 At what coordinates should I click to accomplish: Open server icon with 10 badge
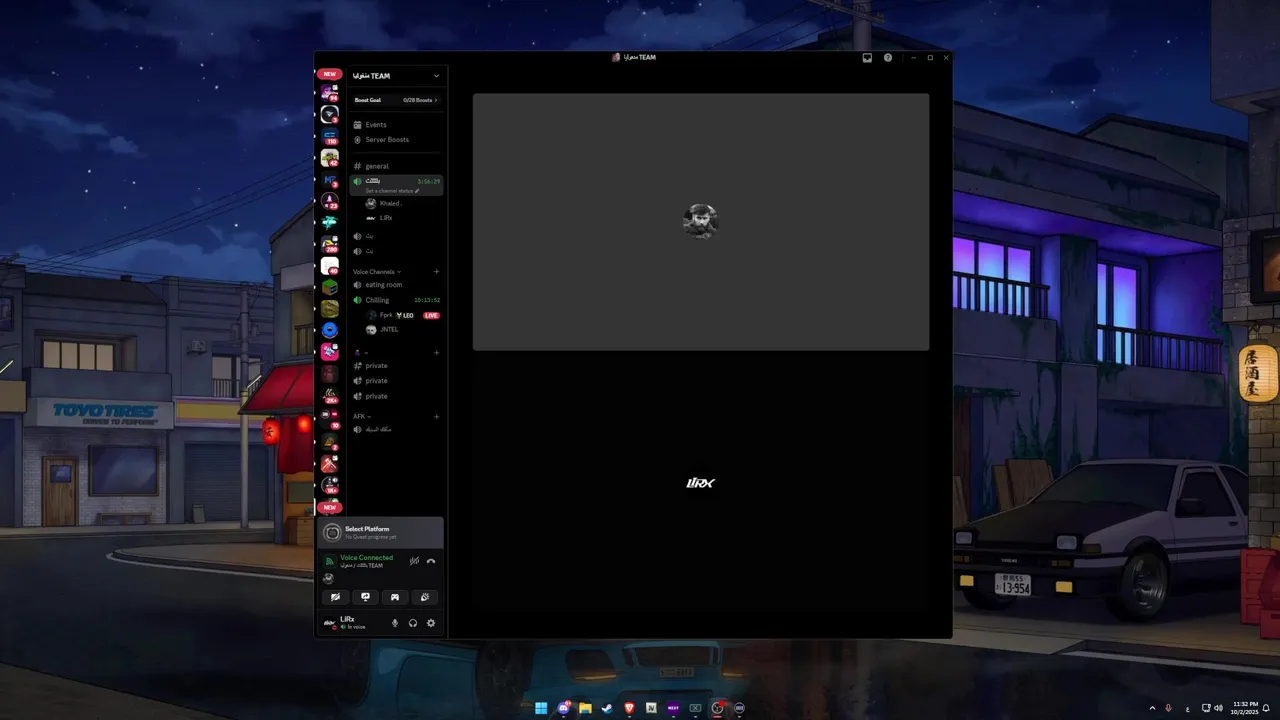(x=329, y=421)
